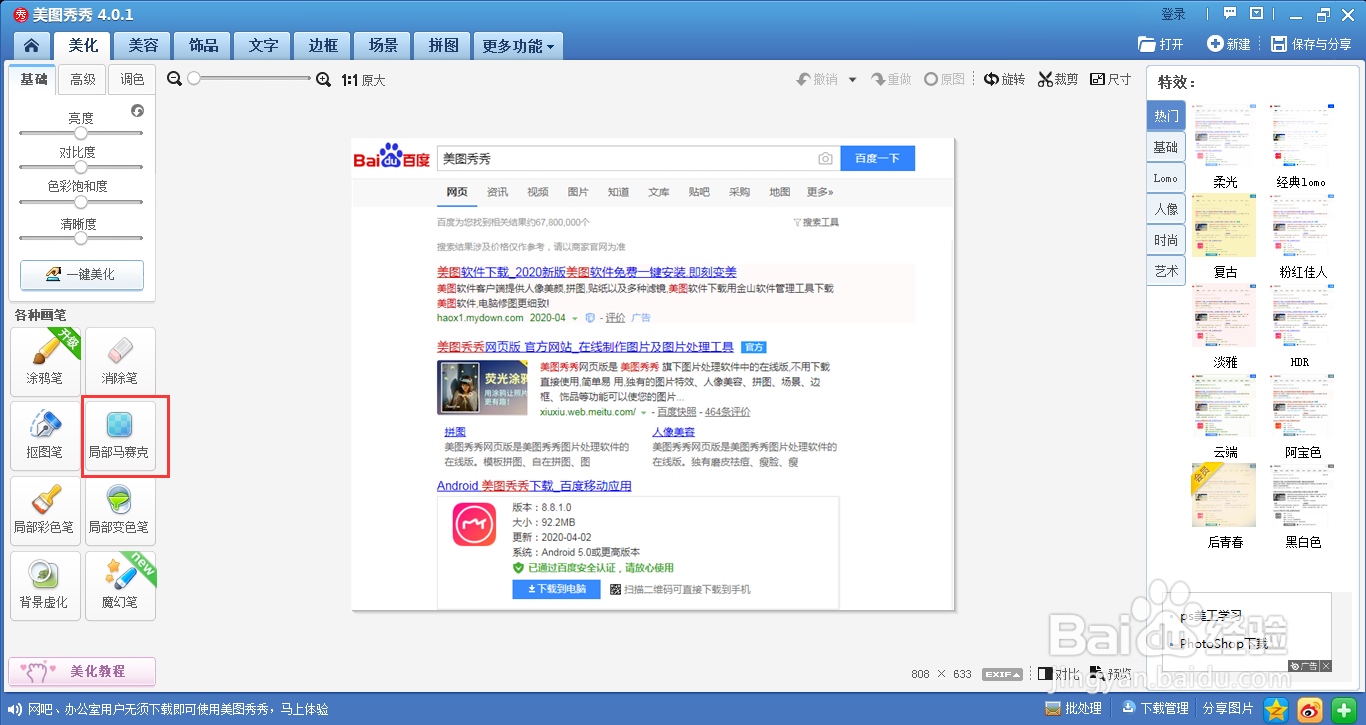Switch to the 场景 tab
1366x725 pixels.
[383, 46]
